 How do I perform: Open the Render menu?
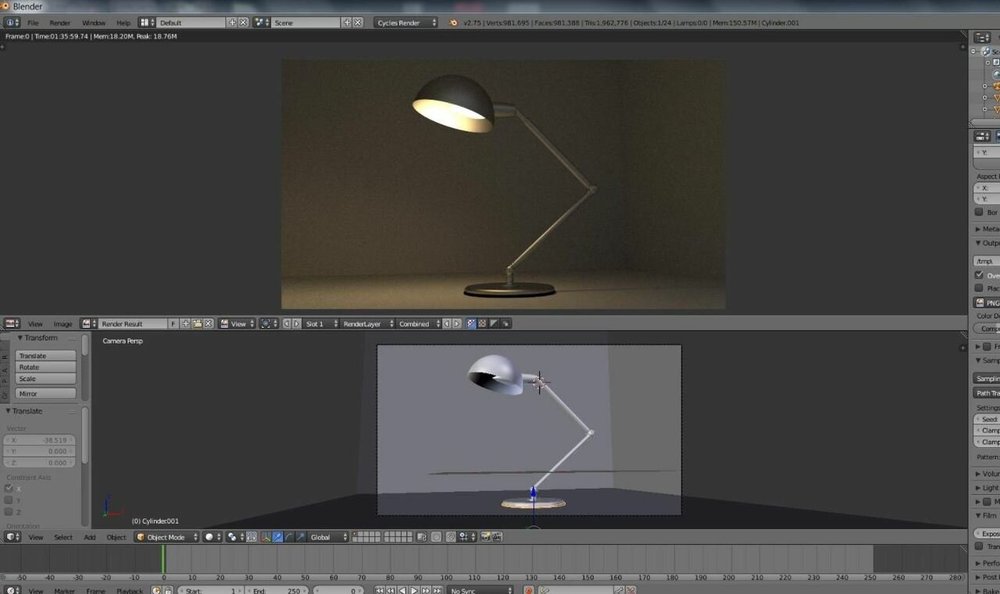(60, 22)
